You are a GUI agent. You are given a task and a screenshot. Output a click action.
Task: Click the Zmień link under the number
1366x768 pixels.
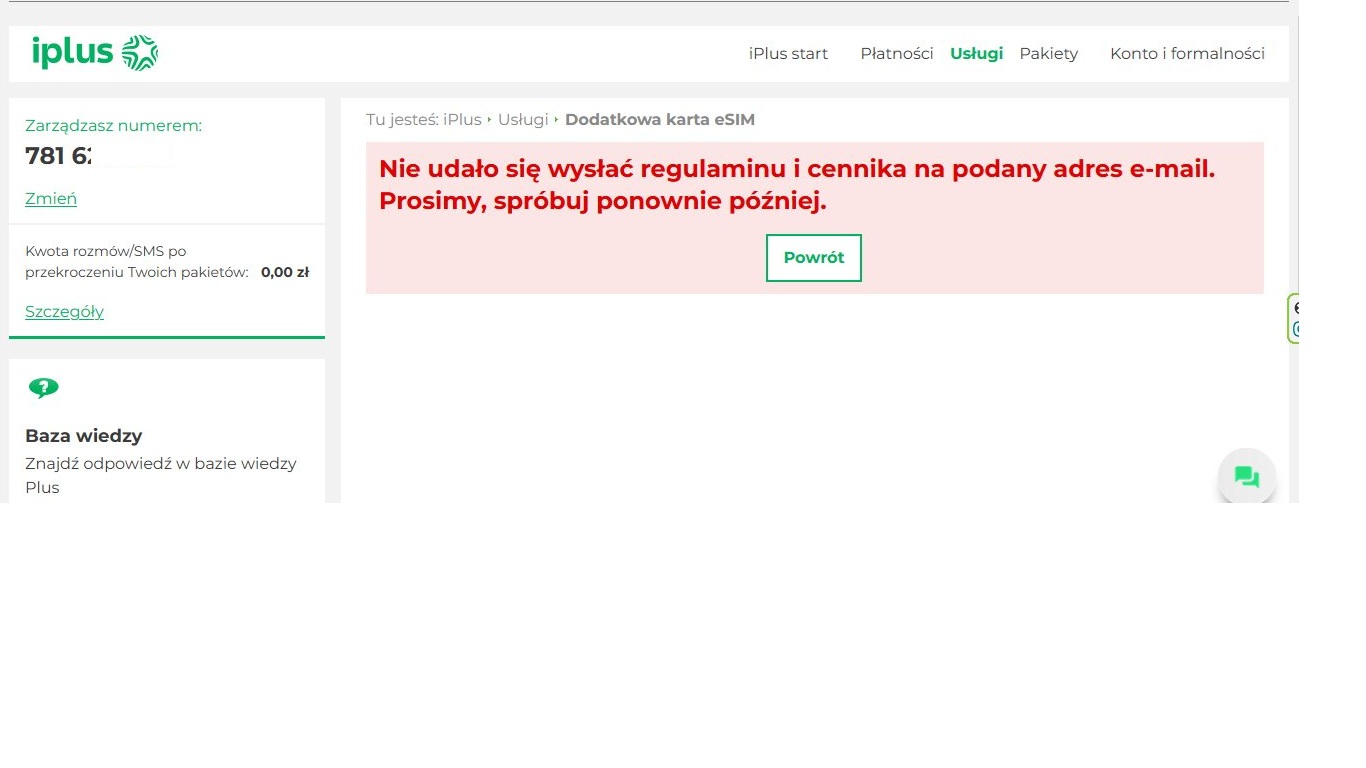tap(51, 199)
